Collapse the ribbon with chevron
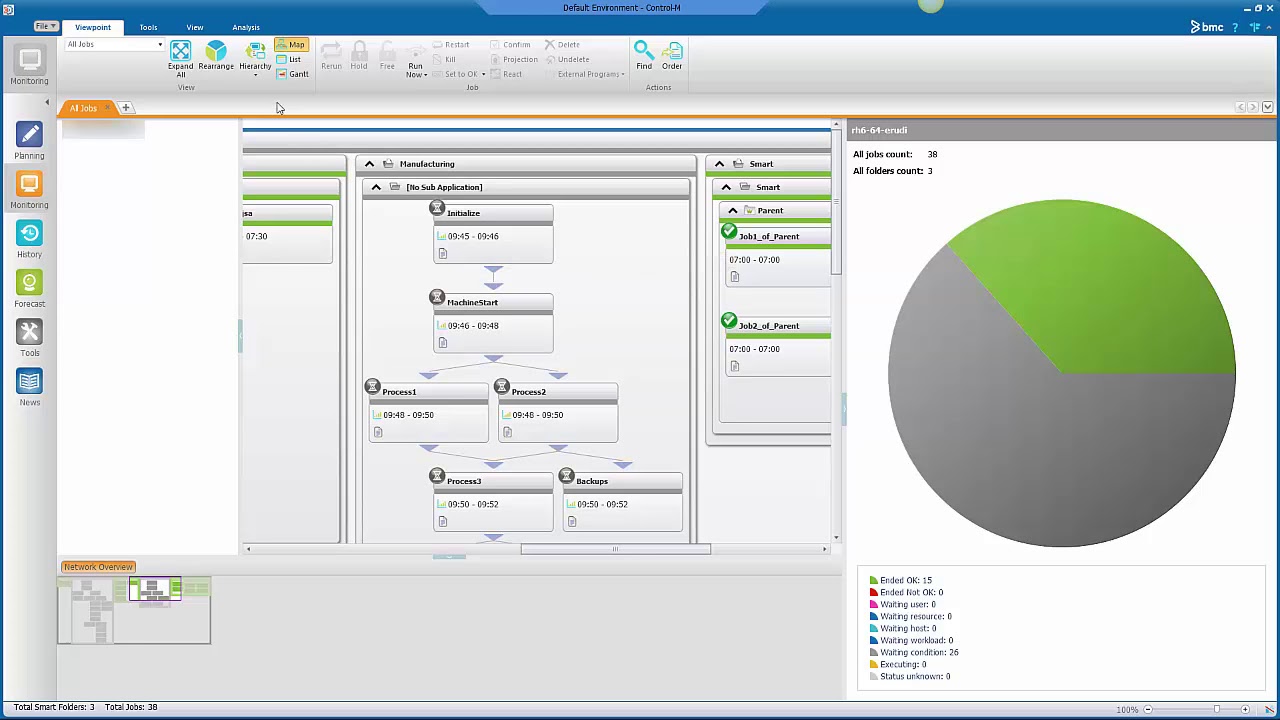 (1268, 27)
